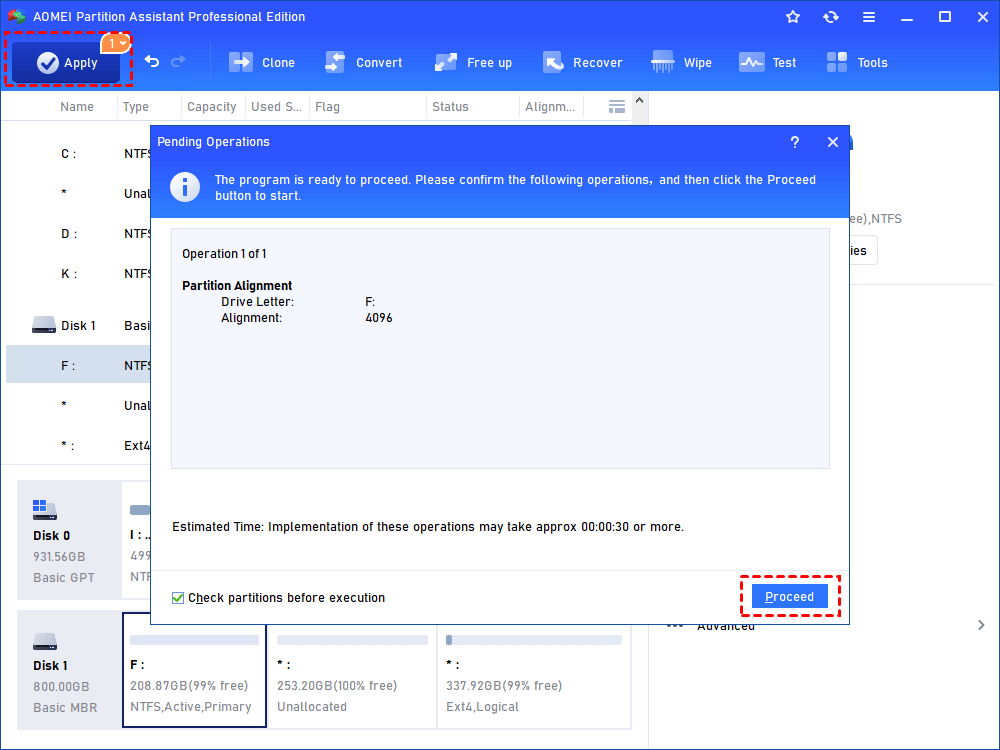1000x750 pixels.
Task: Close the Pending Operations dialog
Action: pyautogui.click(x=833, y=142)
